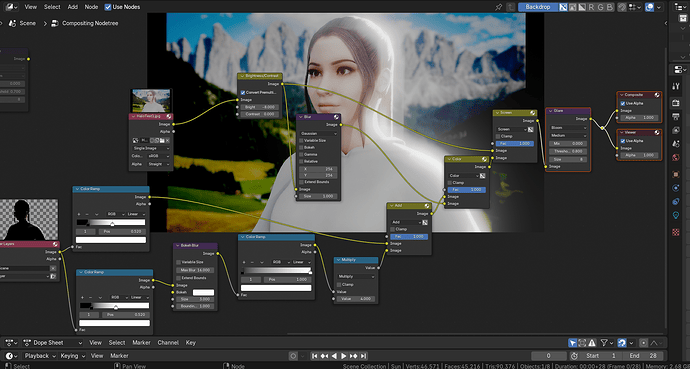Open Screen blend mode dropdown
This screenshot has height=369, width=690.
511,129
